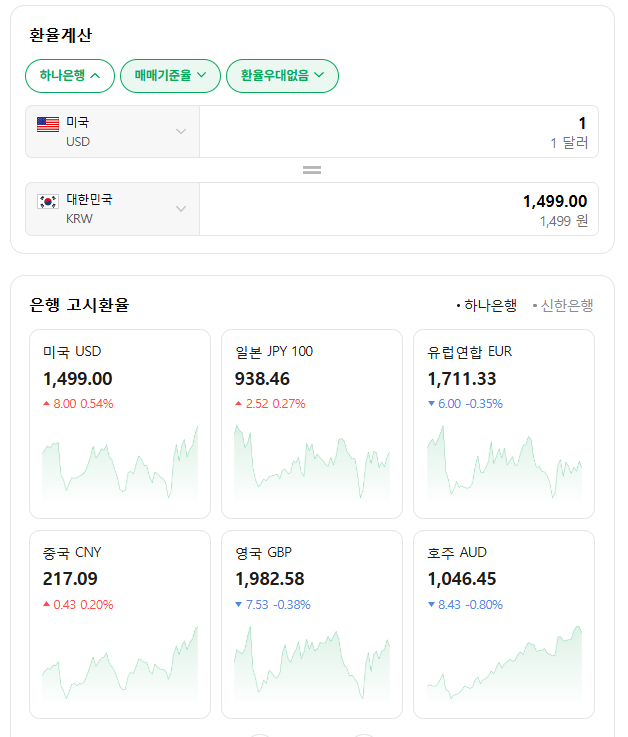Open the 호주 AUD rate card

tap(503, 579)
